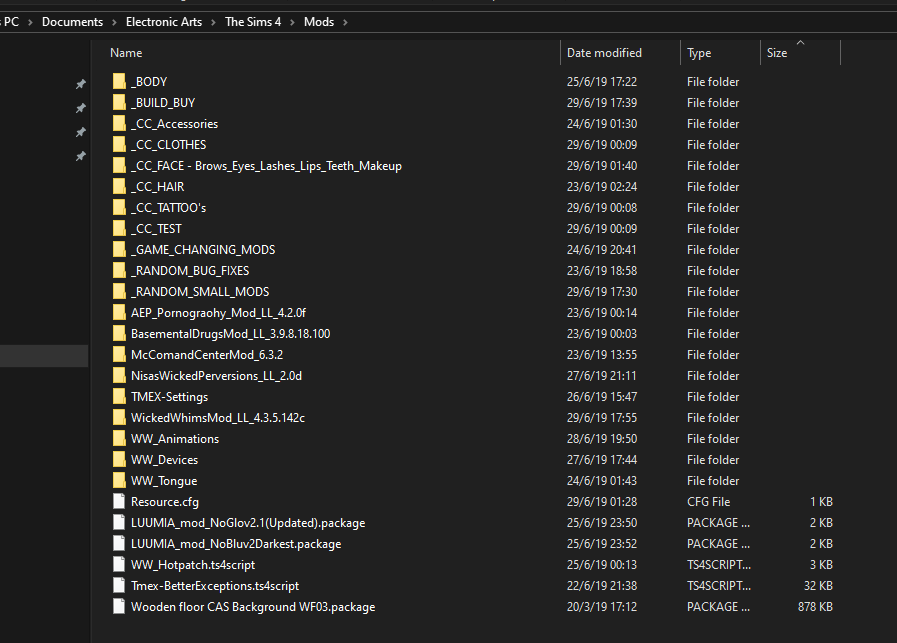Click the LUUMIA NoGlov2.1 package file icon
897x643 pixels.
point(119,522)
